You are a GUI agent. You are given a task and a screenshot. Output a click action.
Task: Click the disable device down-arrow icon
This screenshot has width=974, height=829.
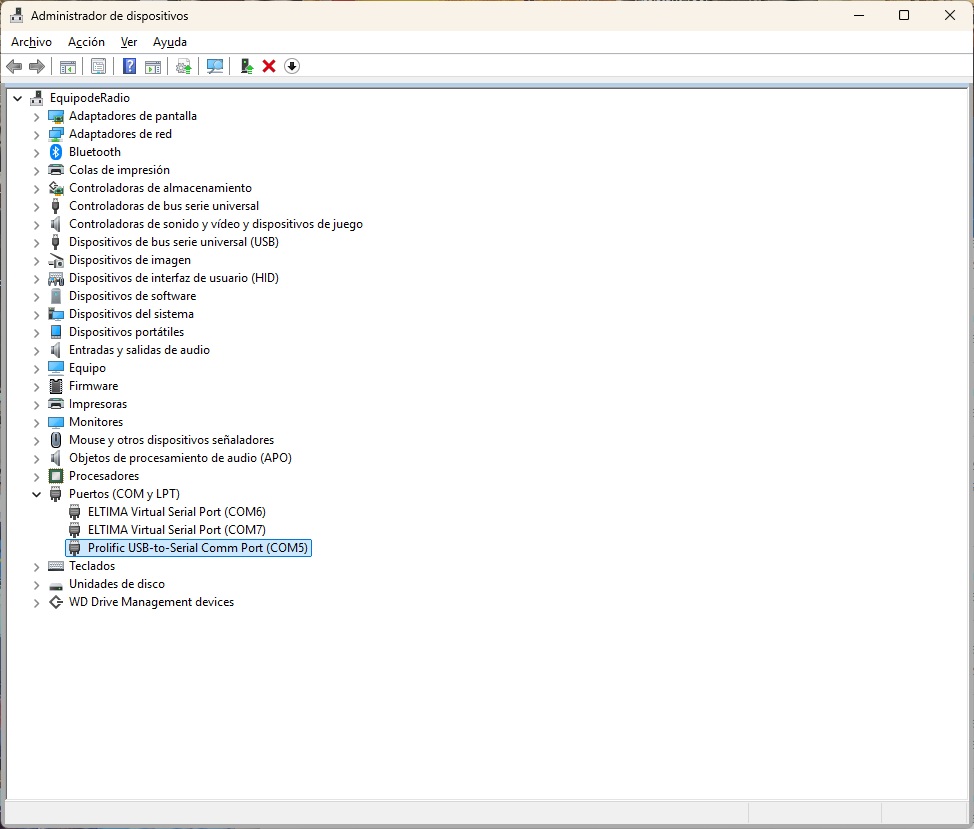click(292, 66)
